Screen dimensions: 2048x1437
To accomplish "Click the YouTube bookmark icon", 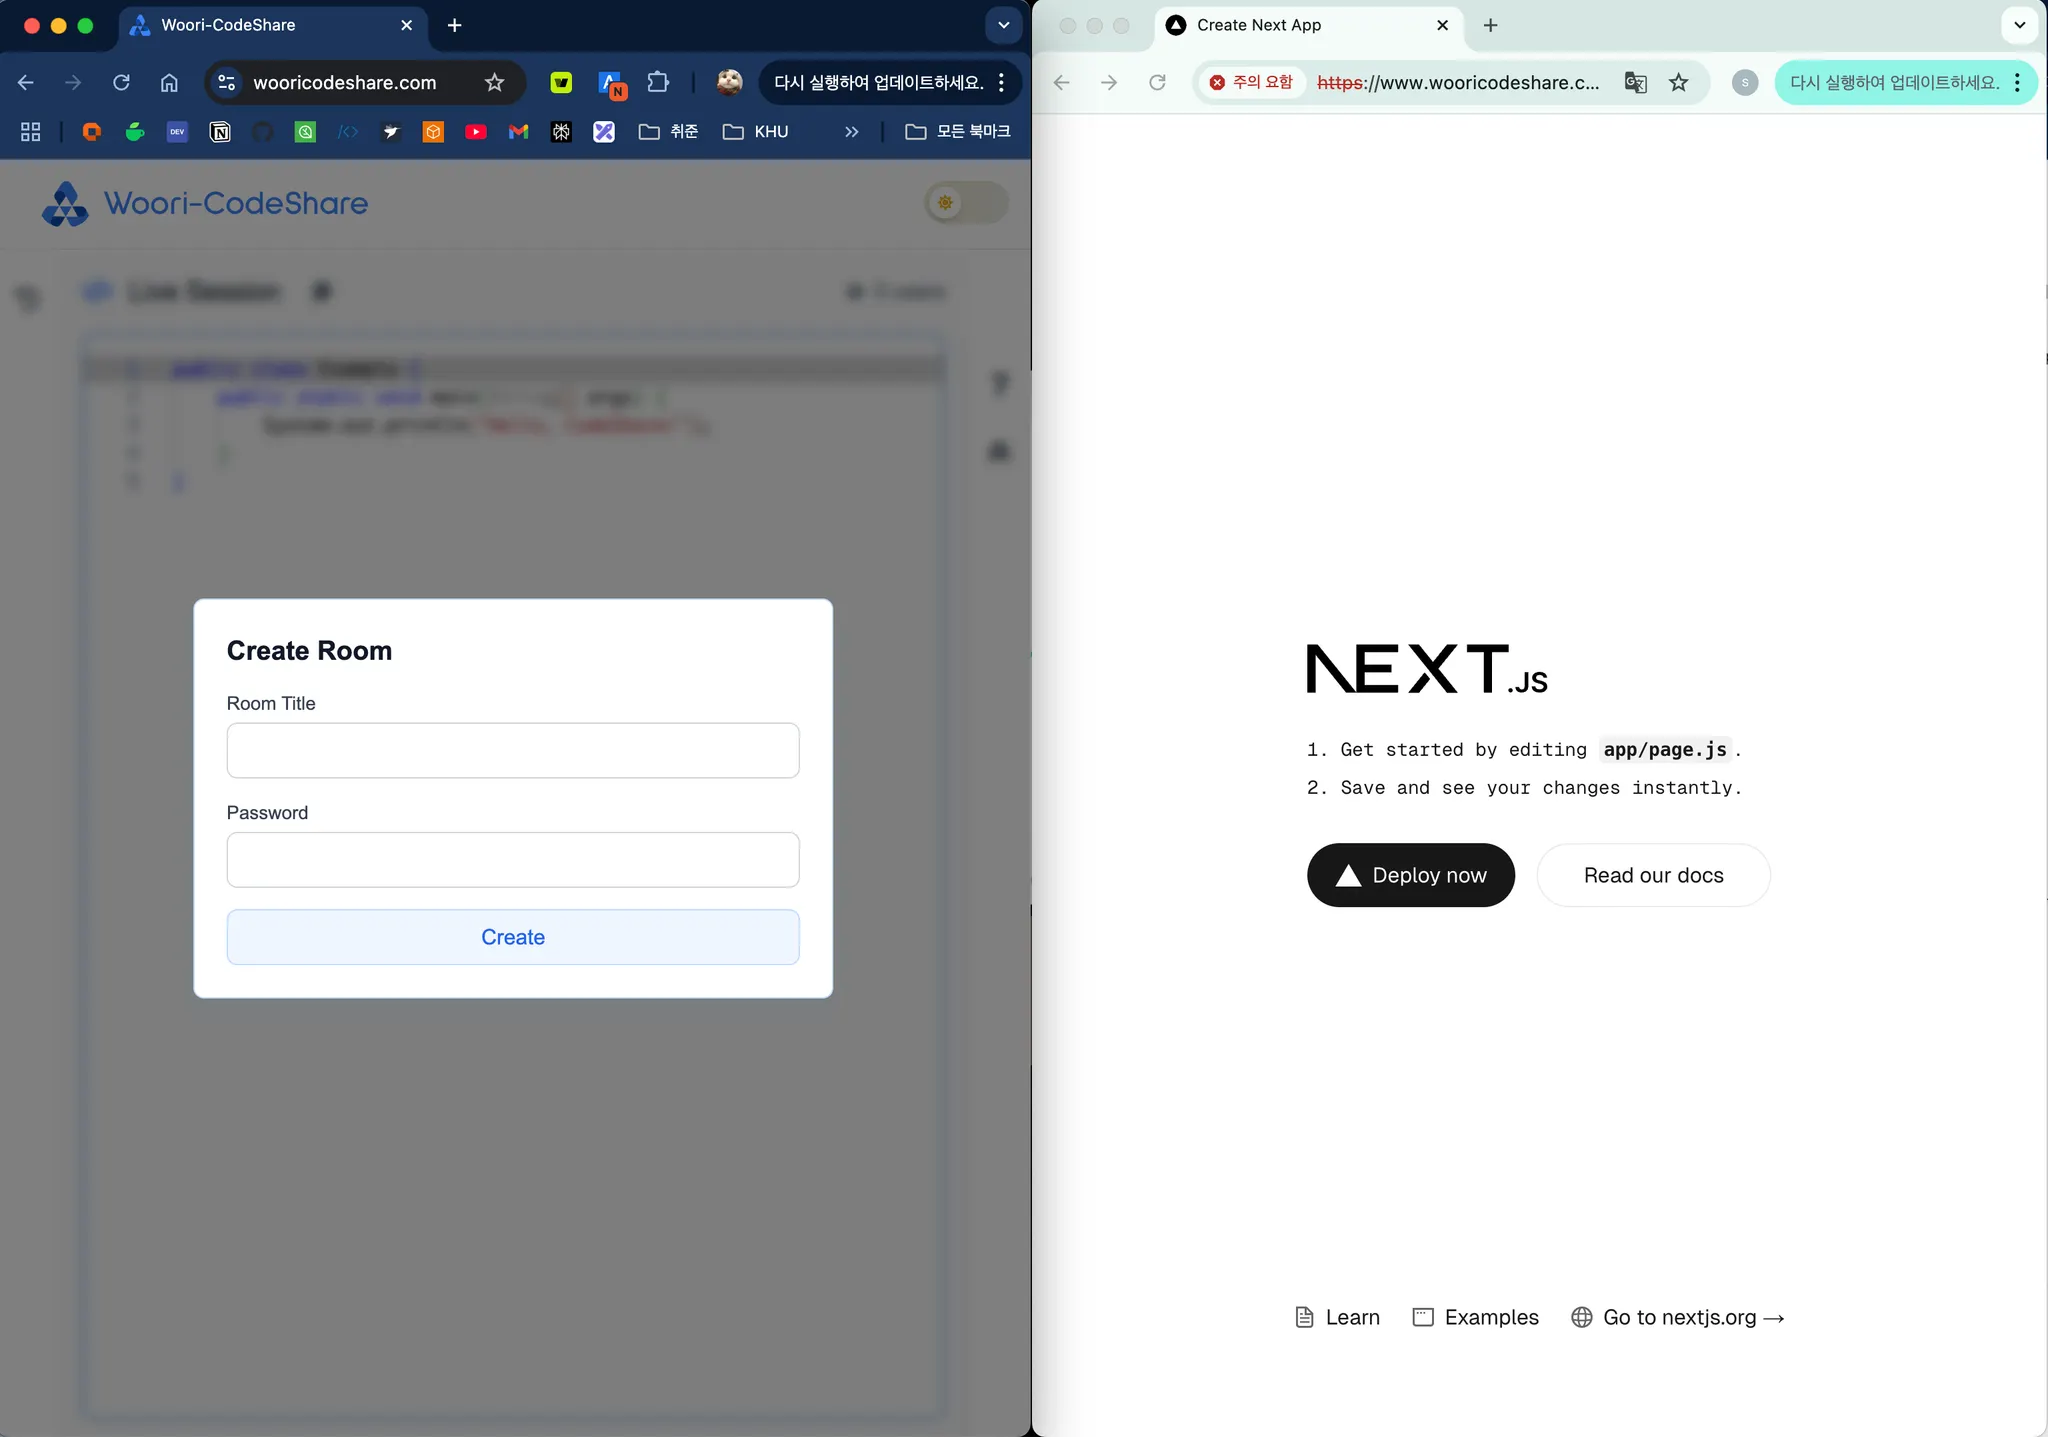I will coord(476,132).
